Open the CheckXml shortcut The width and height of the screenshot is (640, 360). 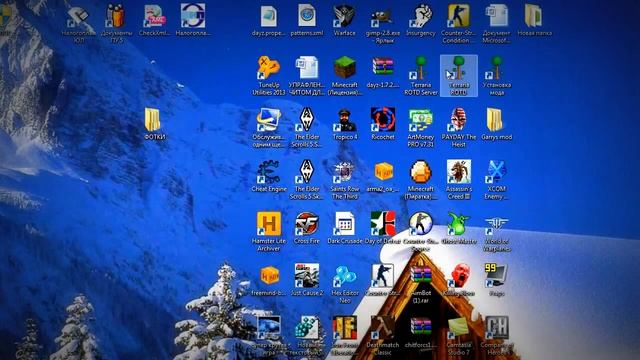pos(155,20)
